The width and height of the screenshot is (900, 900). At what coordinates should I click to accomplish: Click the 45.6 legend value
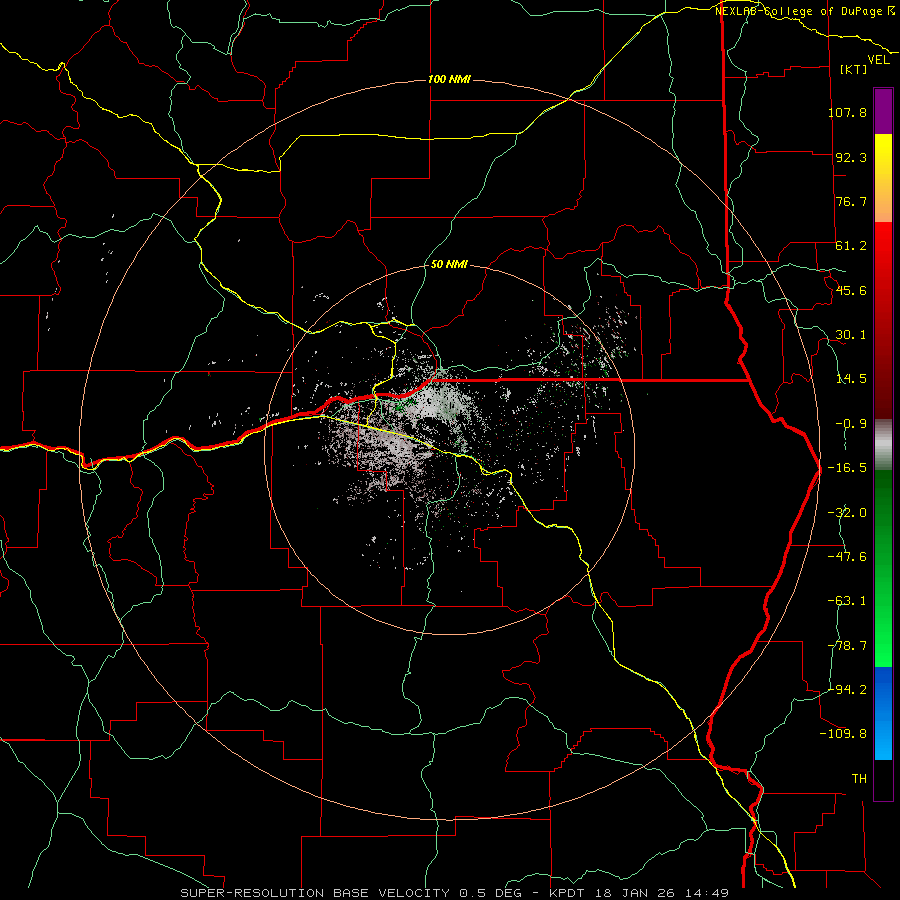pos(851,290)
